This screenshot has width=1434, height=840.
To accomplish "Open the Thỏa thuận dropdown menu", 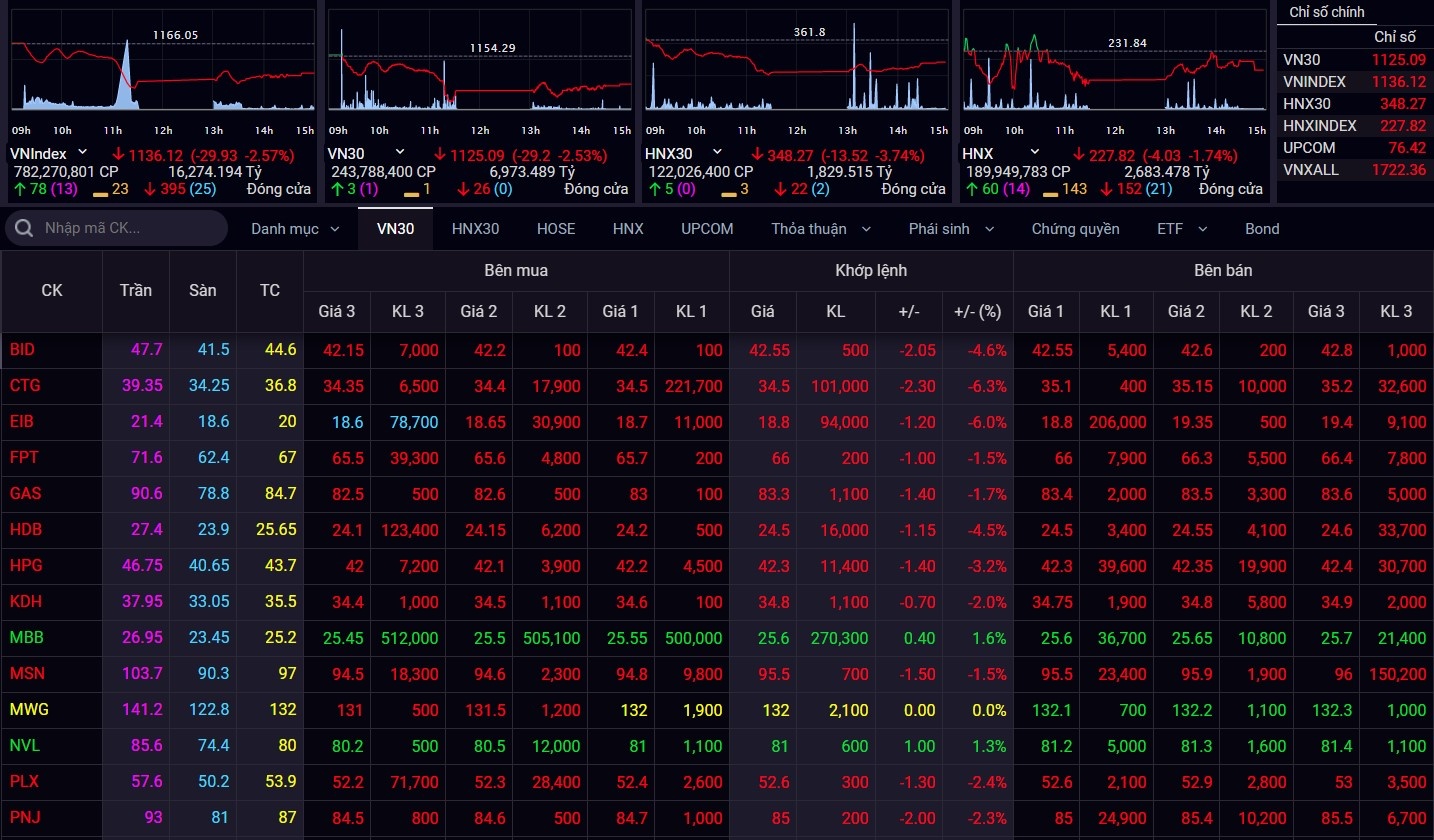I will click(866, 229).
